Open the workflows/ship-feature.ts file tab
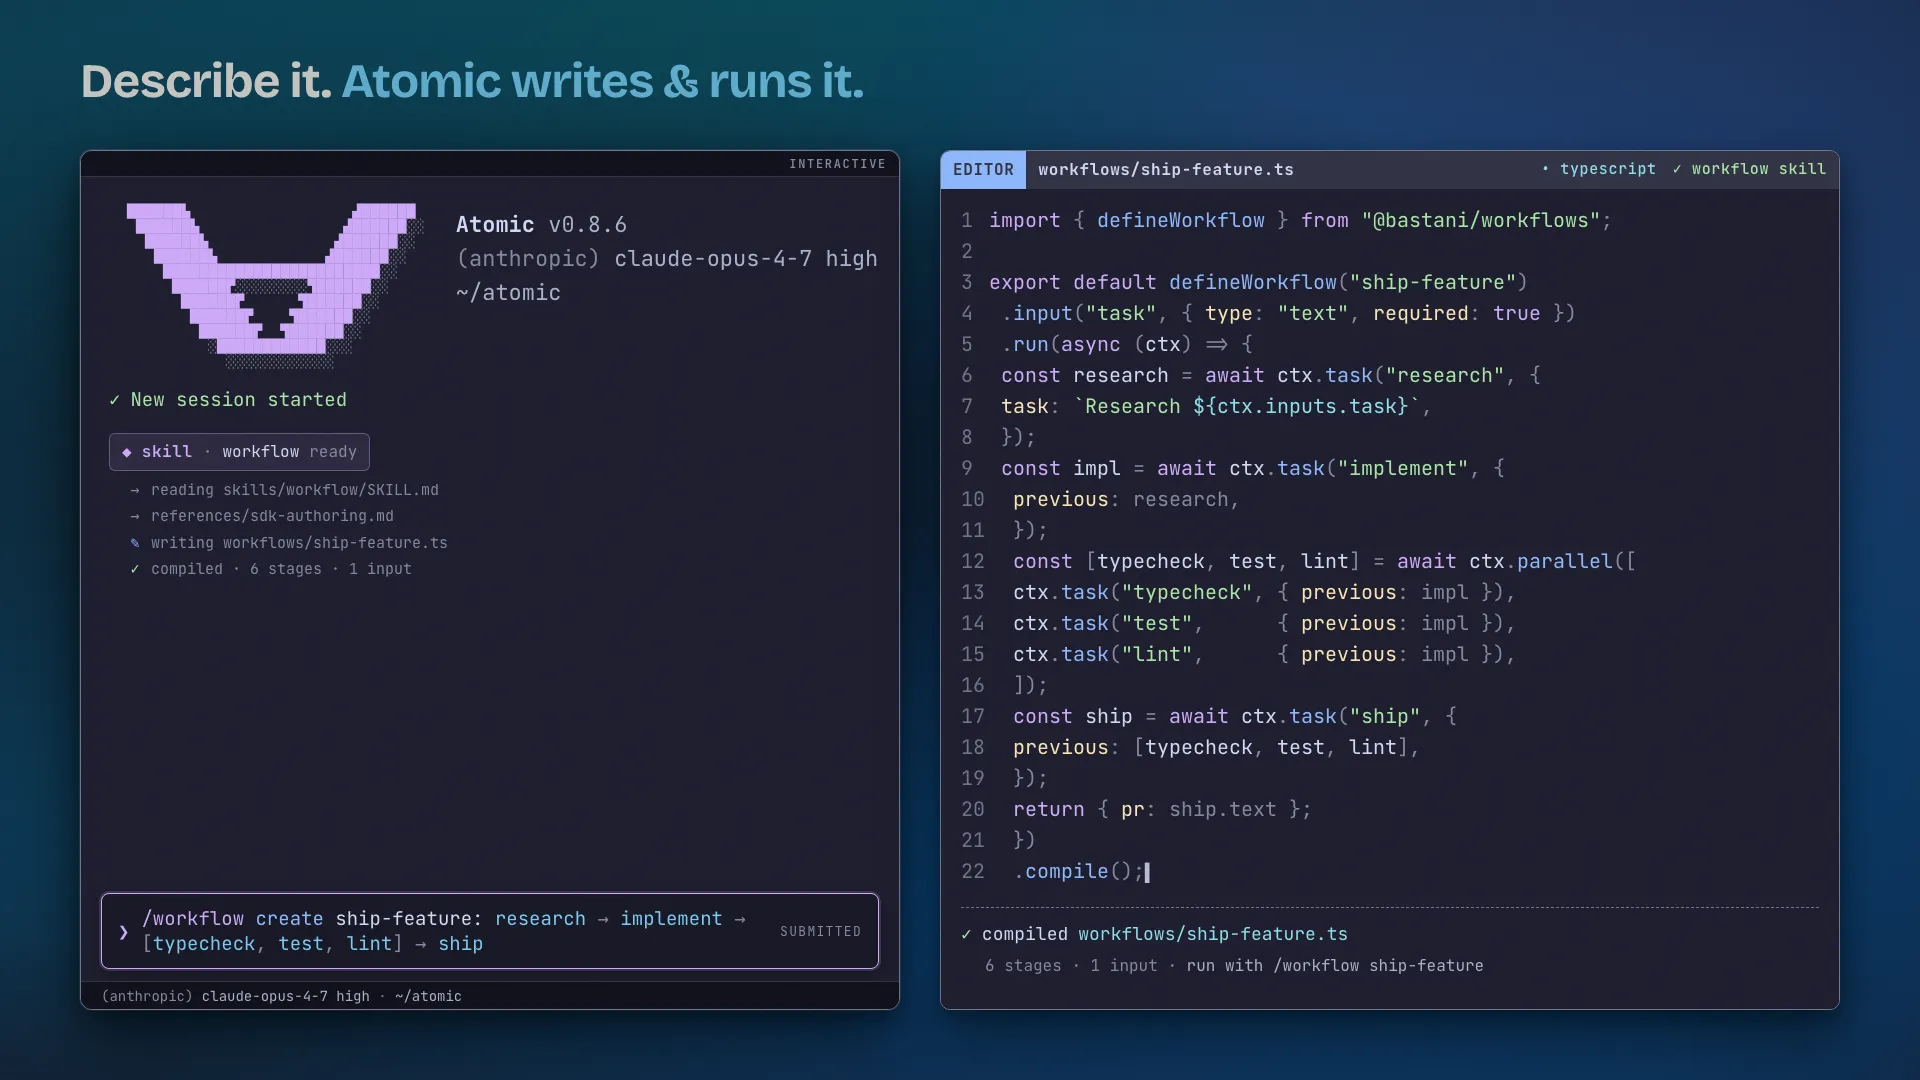The width and height of the screenshot is (1920, 1080). (1166, 170)
